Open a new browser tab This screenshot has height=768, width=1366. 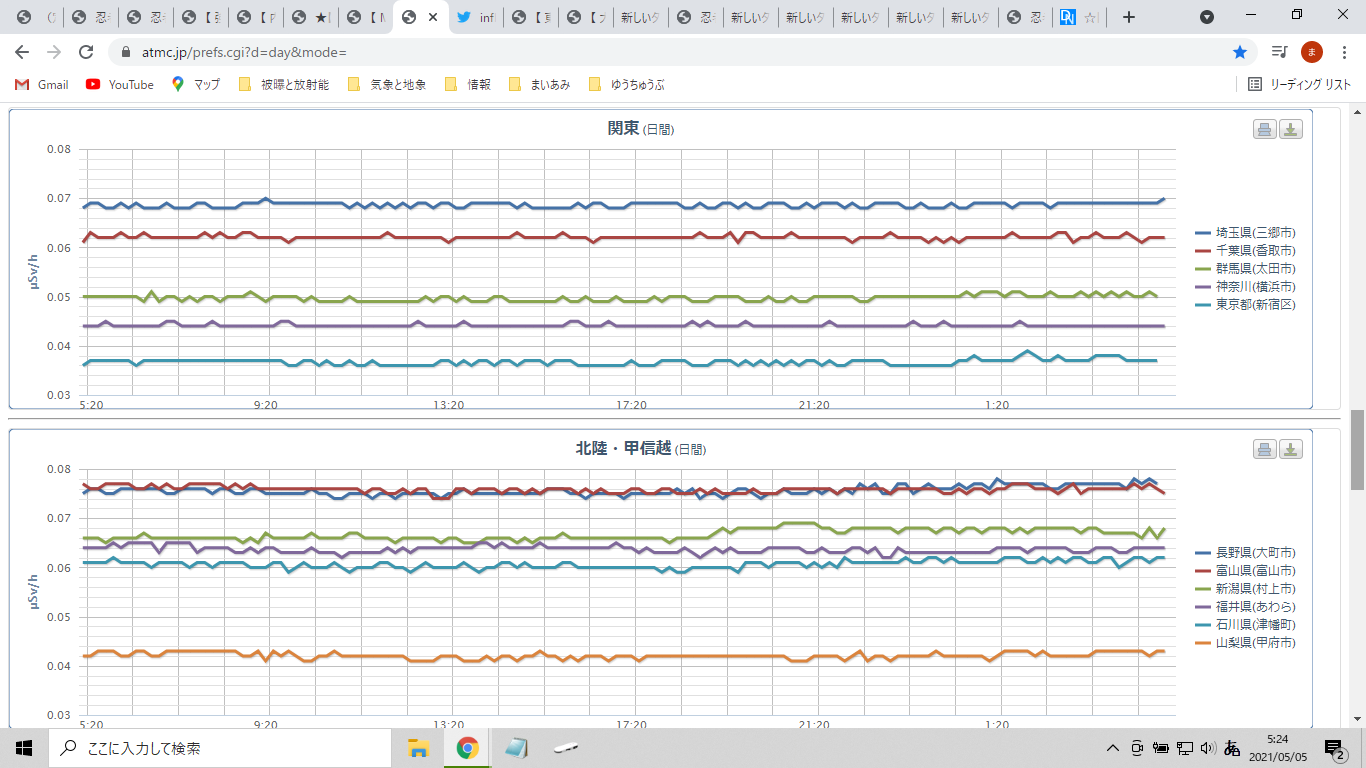(x=1129, y=17)
